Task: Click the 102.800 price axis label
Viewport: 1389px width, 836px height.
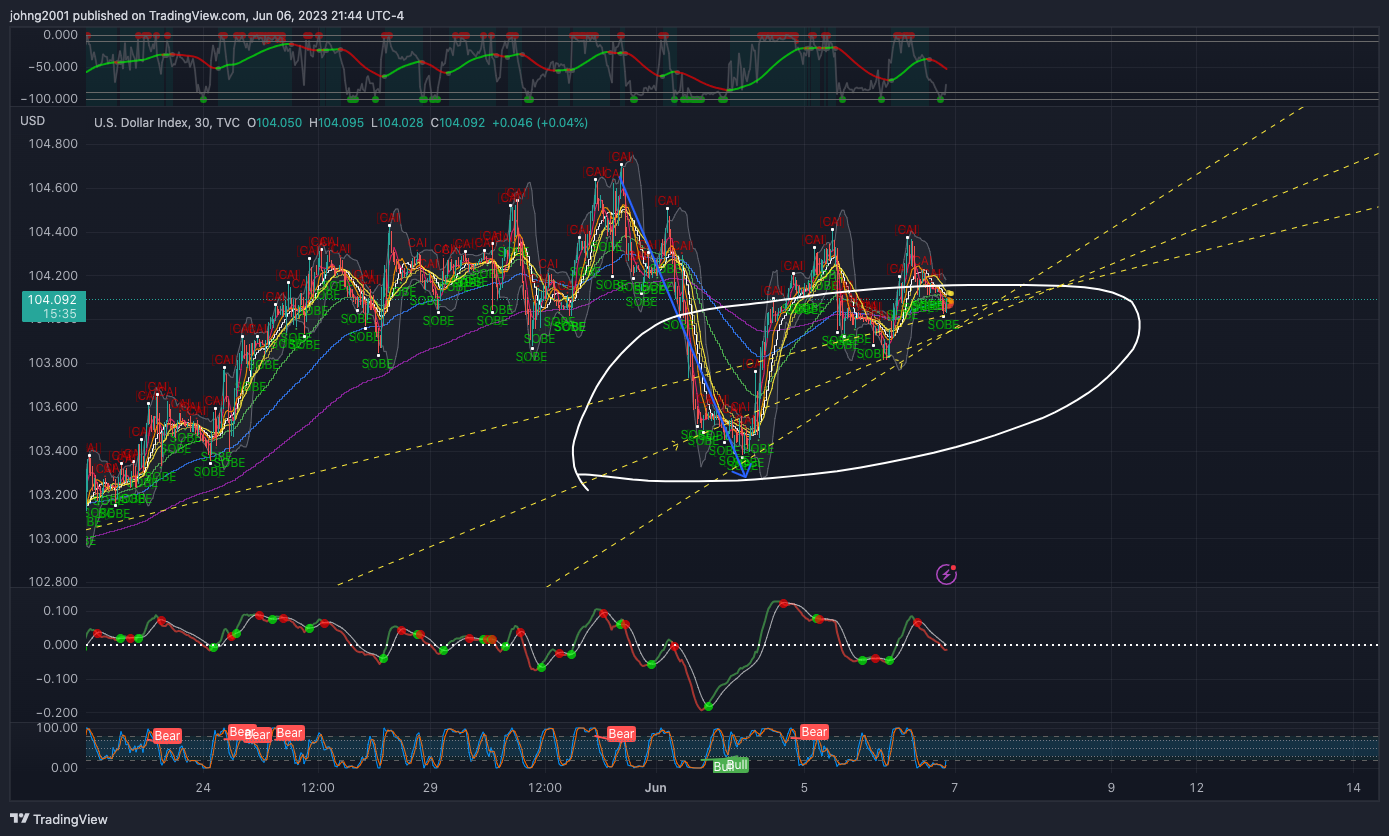Action: pos(53,582)
